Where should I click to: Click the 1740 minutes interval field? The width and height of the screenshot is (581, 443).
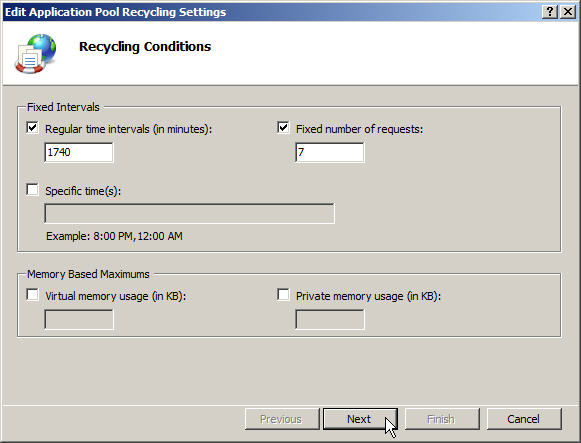[79, 152]
